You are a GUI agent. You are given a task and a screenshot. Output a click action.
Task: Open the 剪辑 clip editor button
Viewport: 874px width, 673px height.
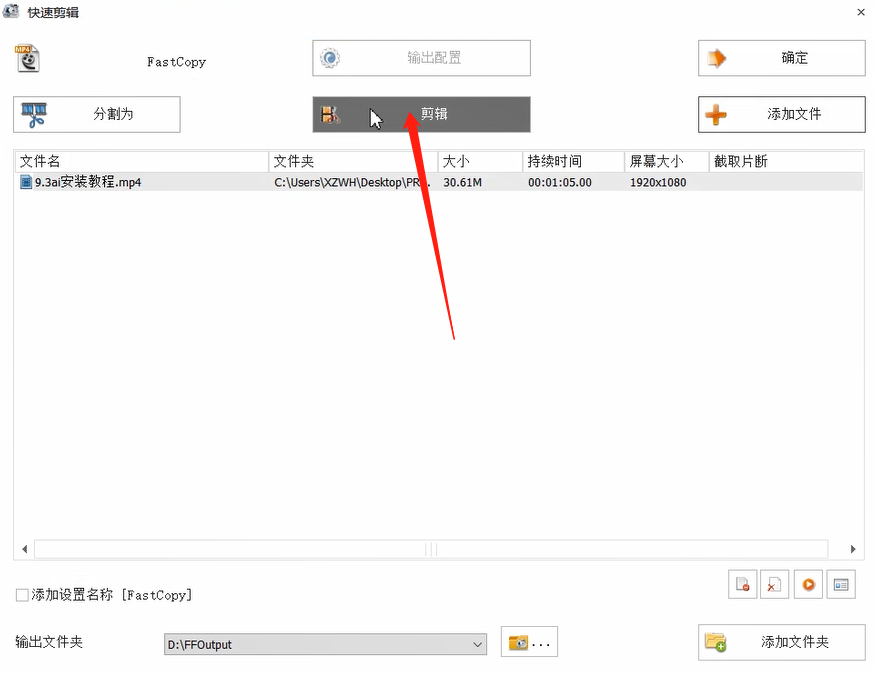pos(421,114)
